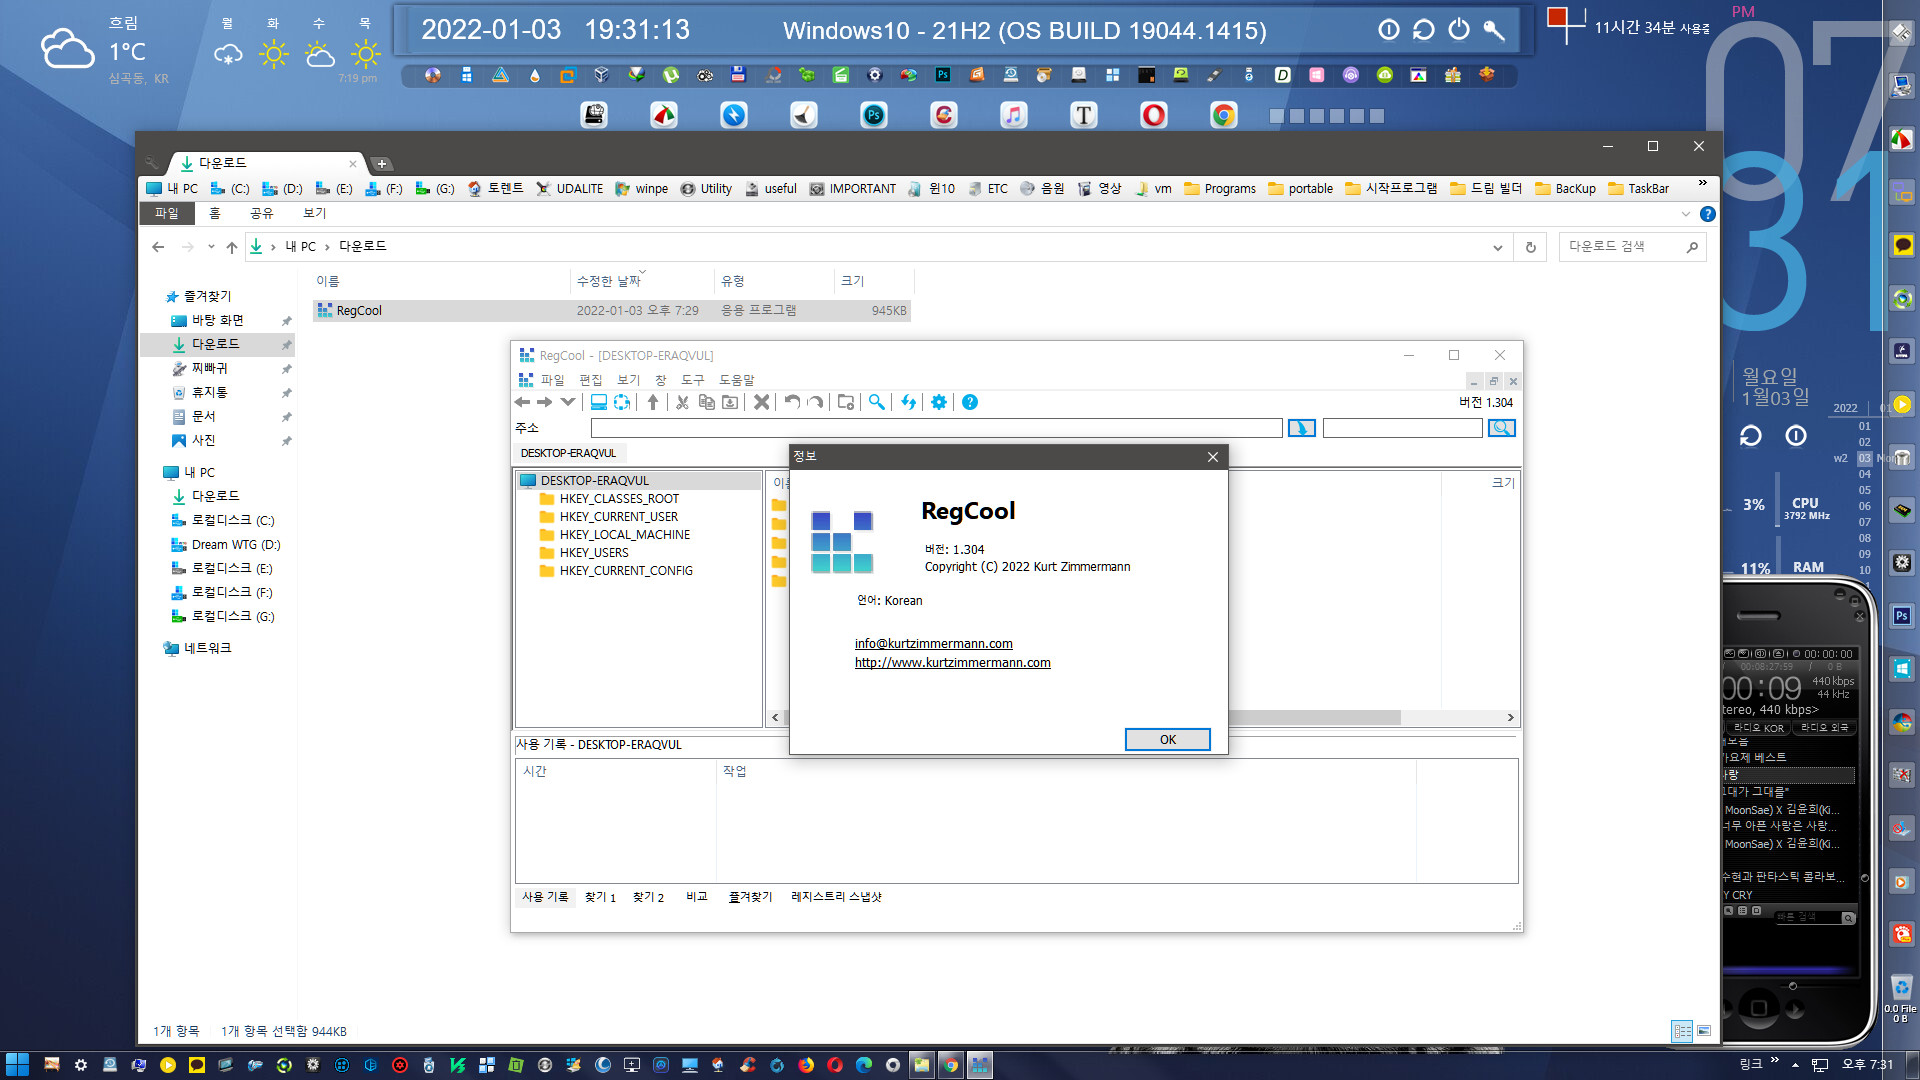Click the go-up-one-level arrow in RegCool
This screenshot has width=1920, height=1080.
click(x=653, y=402)
